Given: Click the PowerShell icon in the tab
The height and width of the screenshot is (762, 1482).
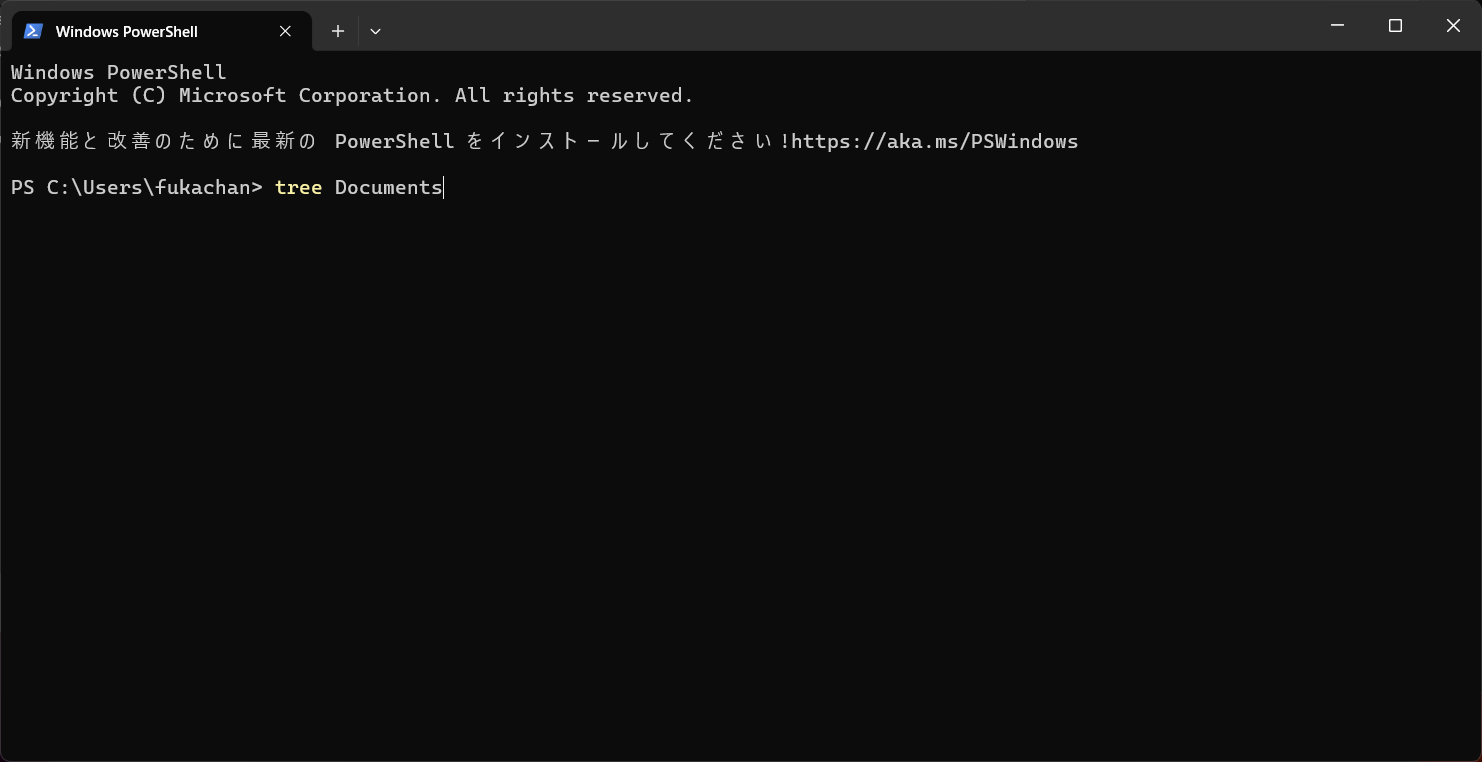Looking at the screenshot, I should tap(33, 31).
